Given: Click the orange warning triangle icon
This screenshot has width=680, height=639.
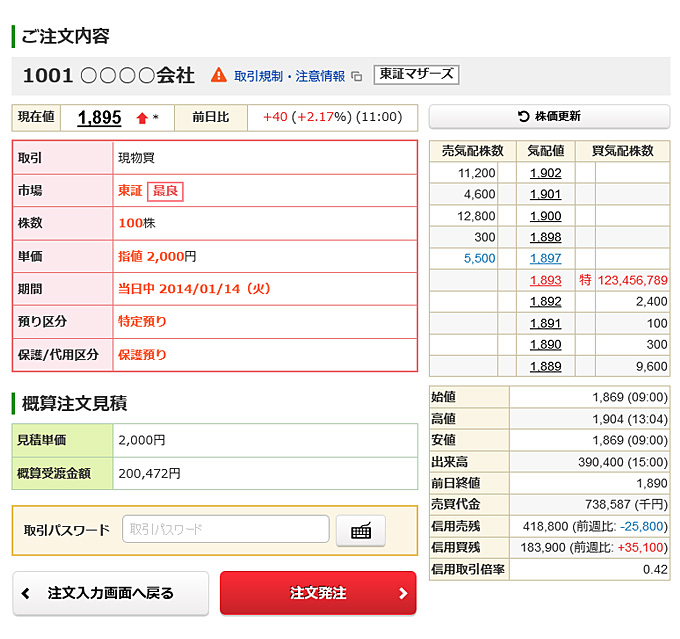Looking at the screenshot, I should [219, 75].
